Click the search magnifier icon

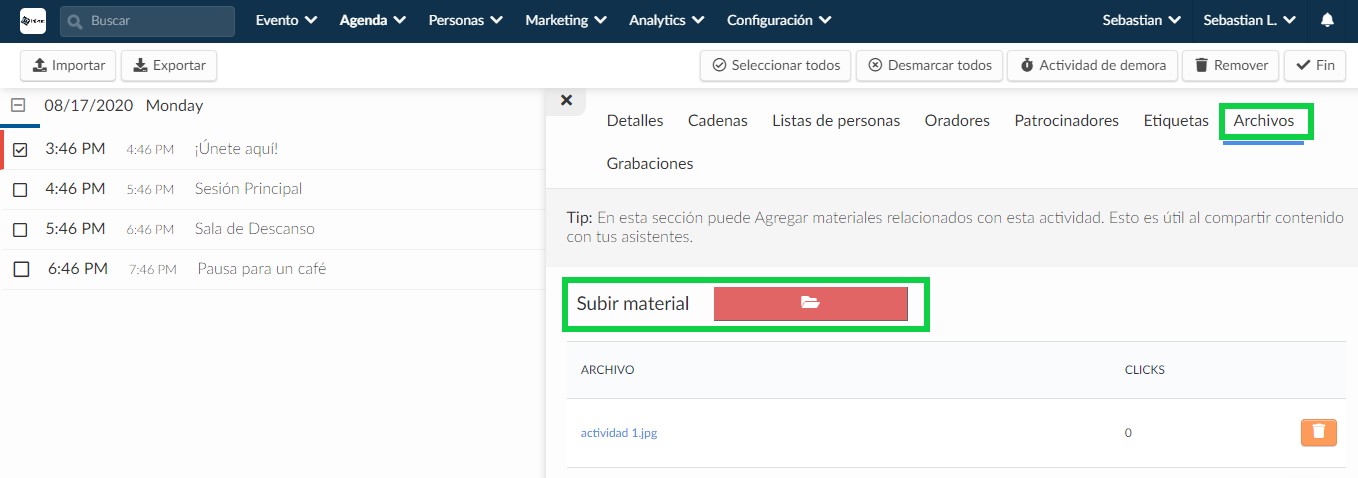76,20
